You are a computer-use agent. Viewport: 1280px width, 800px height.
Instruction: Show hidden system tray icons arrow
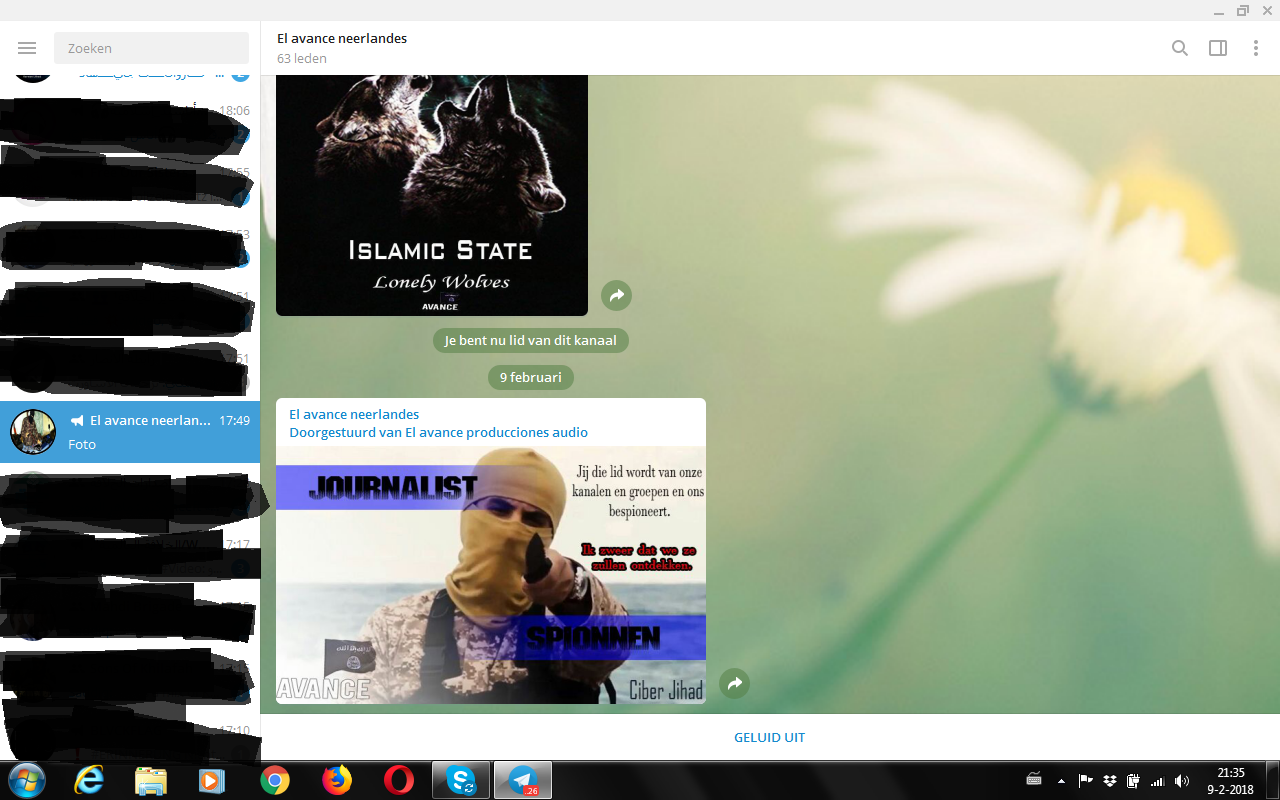coord(1061,781)
